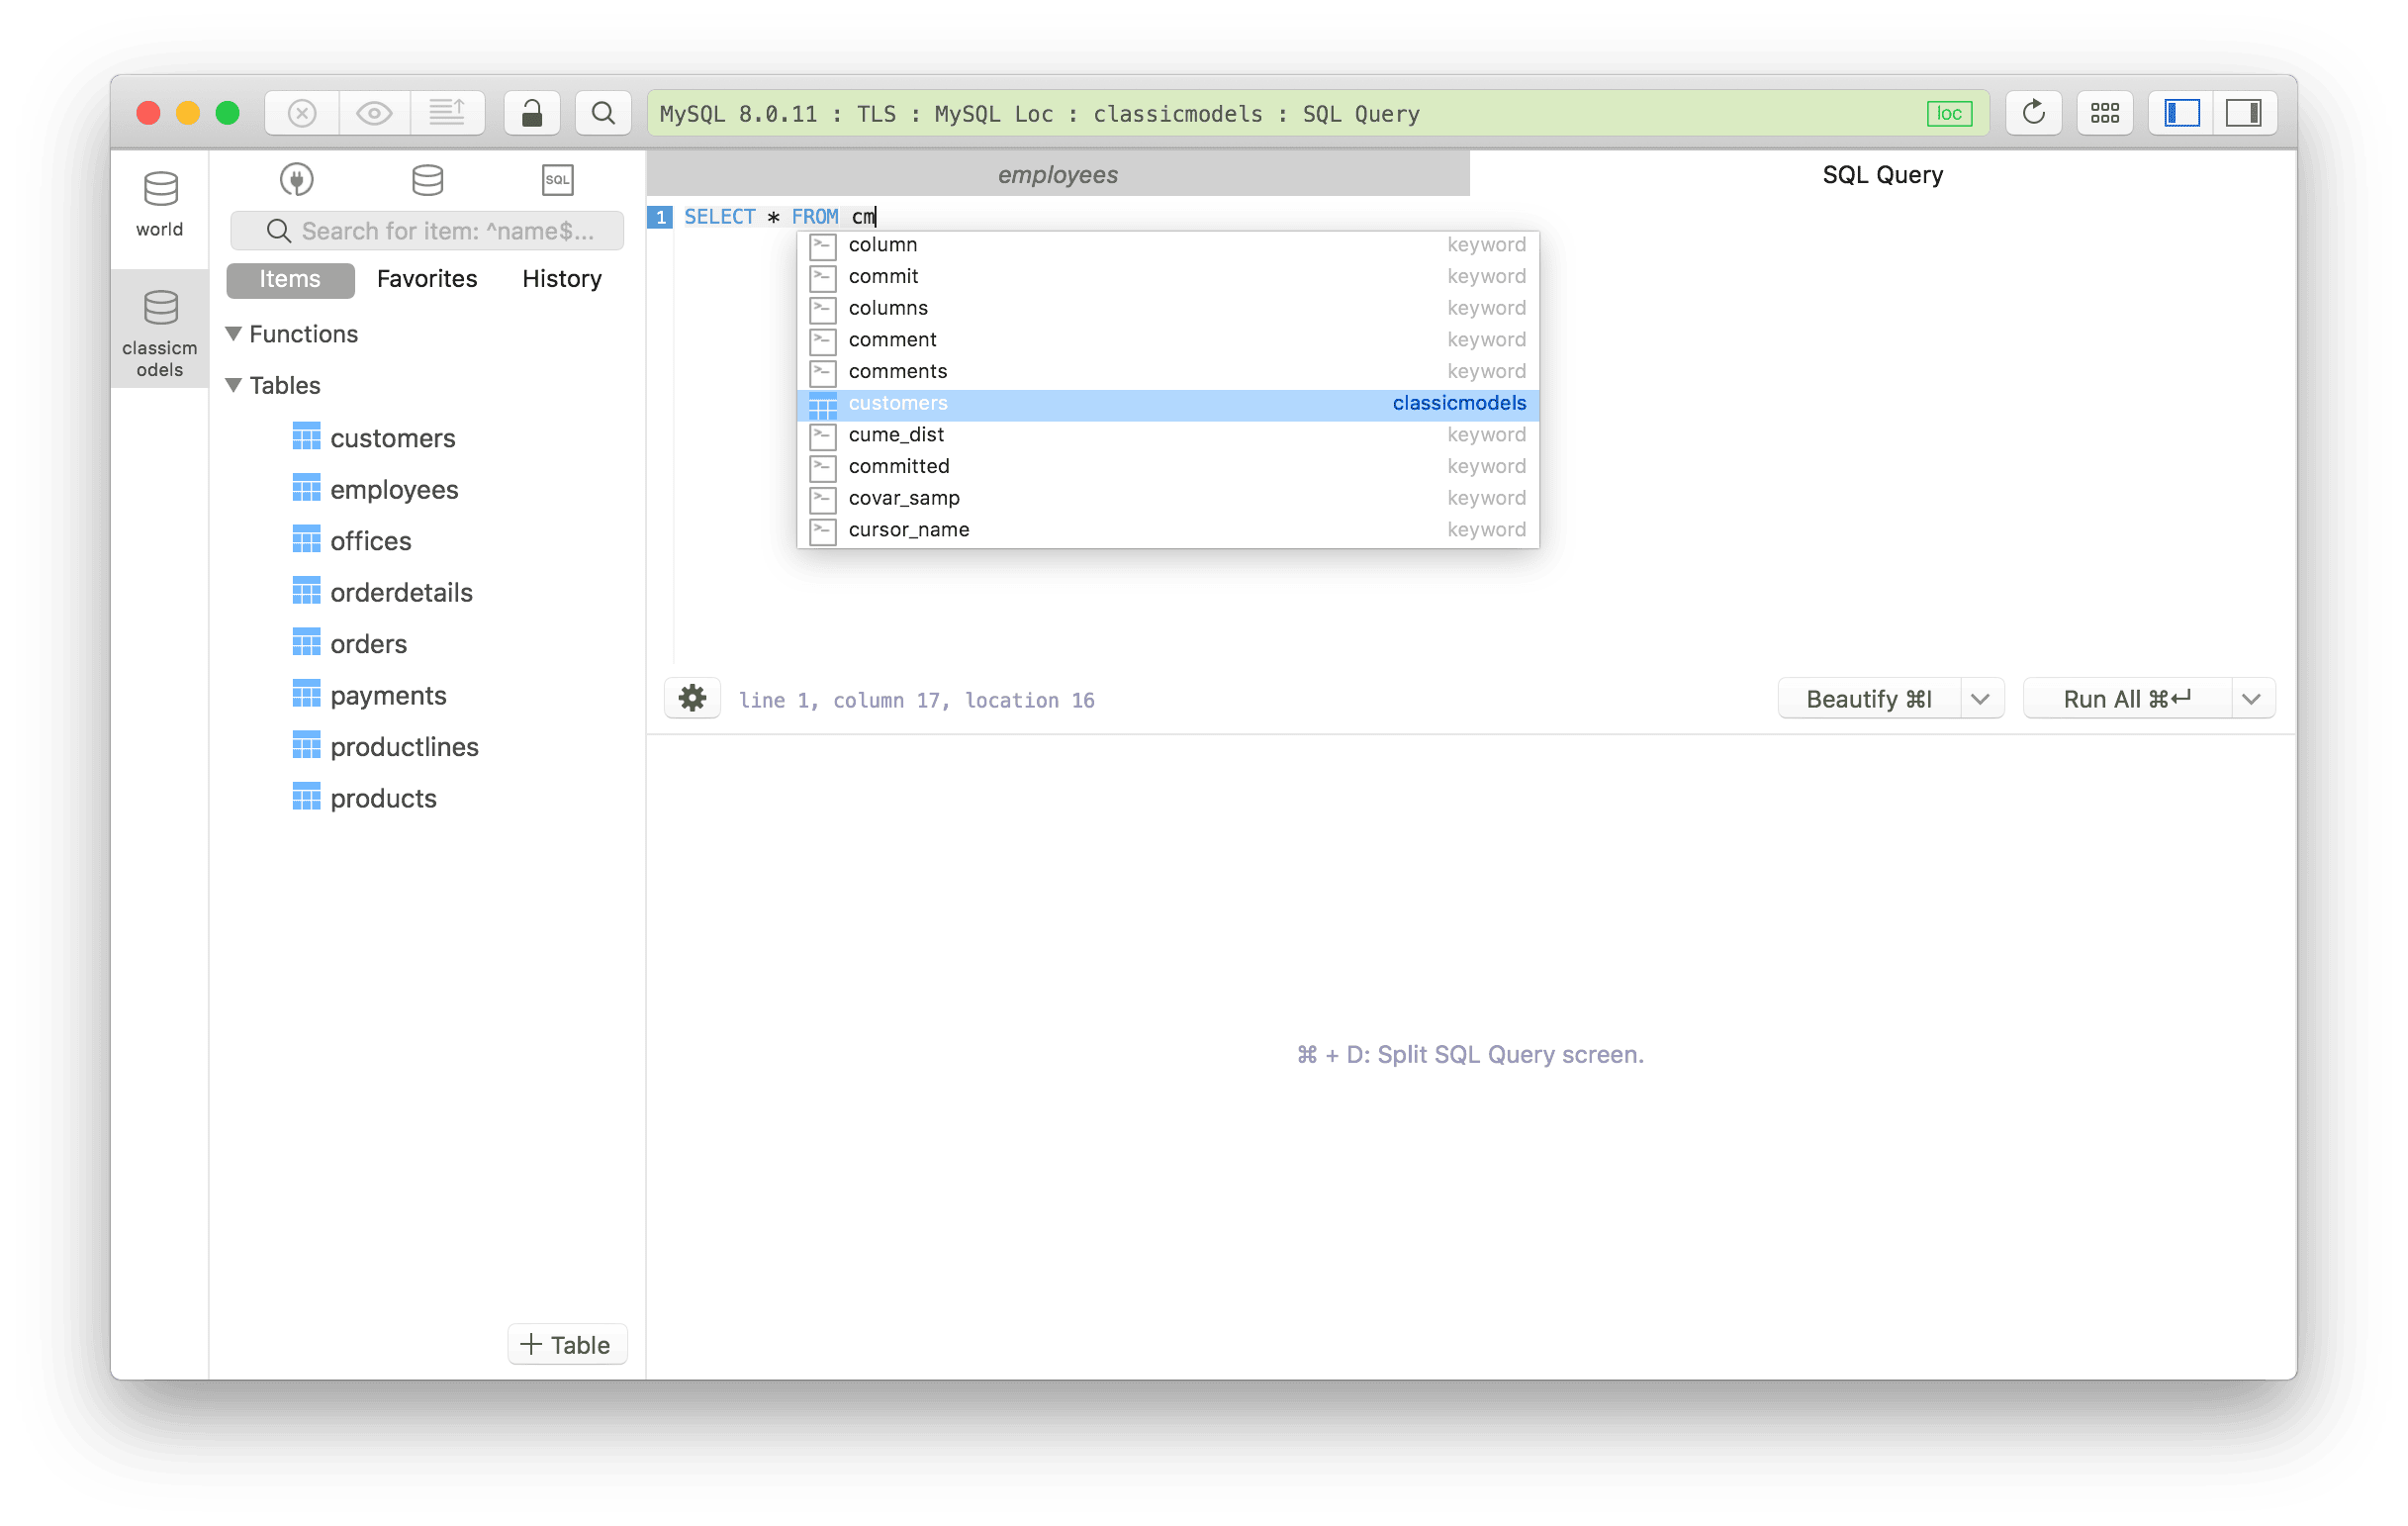Choose customers suggestion from autocomplete

pos(1168,404)
